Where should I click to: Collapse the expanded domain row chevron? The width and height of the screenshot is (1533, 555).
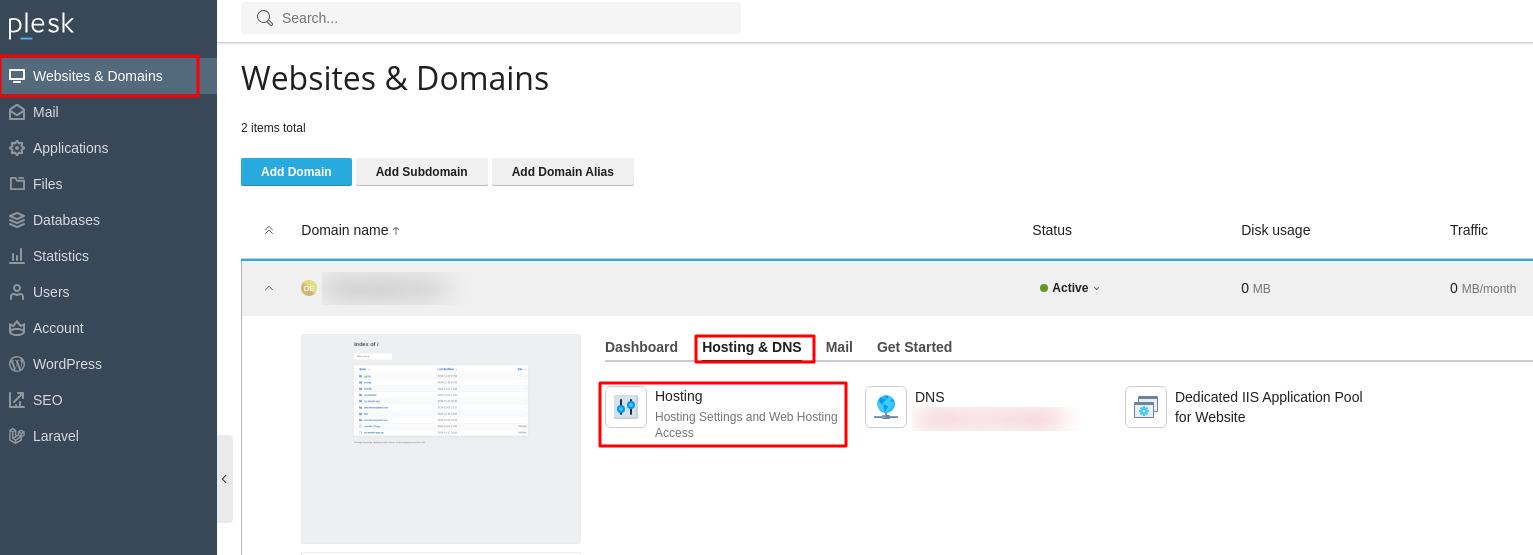[269, 288]
